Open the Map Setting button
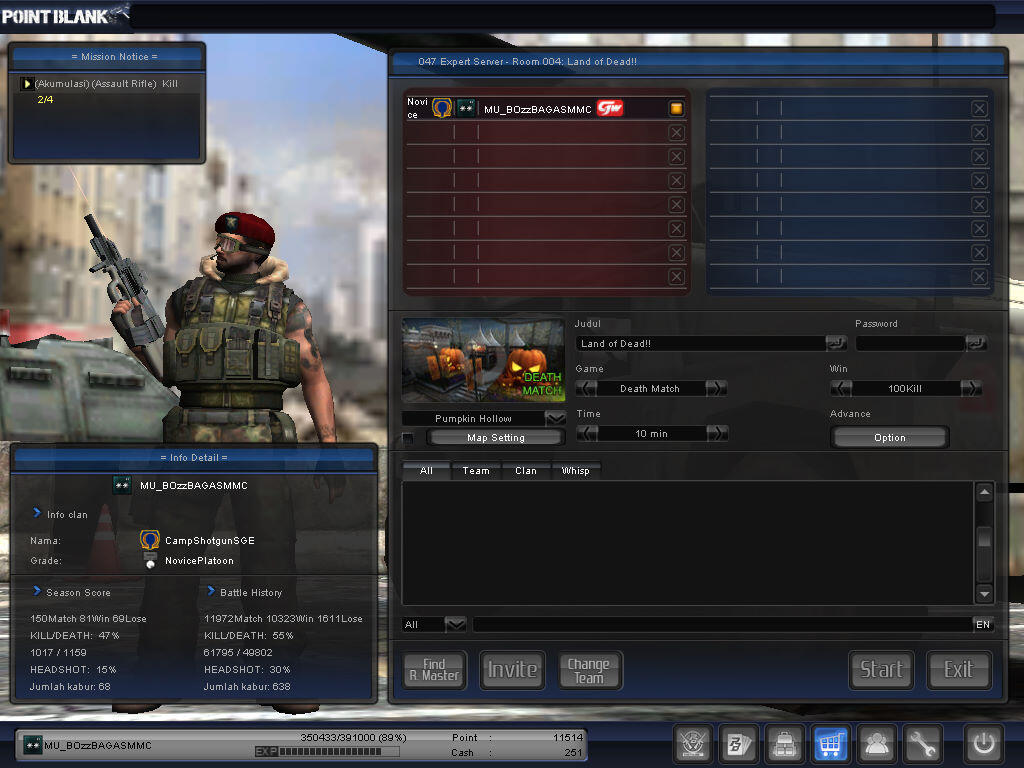1024x768 pixels. [x=496, y=438]
